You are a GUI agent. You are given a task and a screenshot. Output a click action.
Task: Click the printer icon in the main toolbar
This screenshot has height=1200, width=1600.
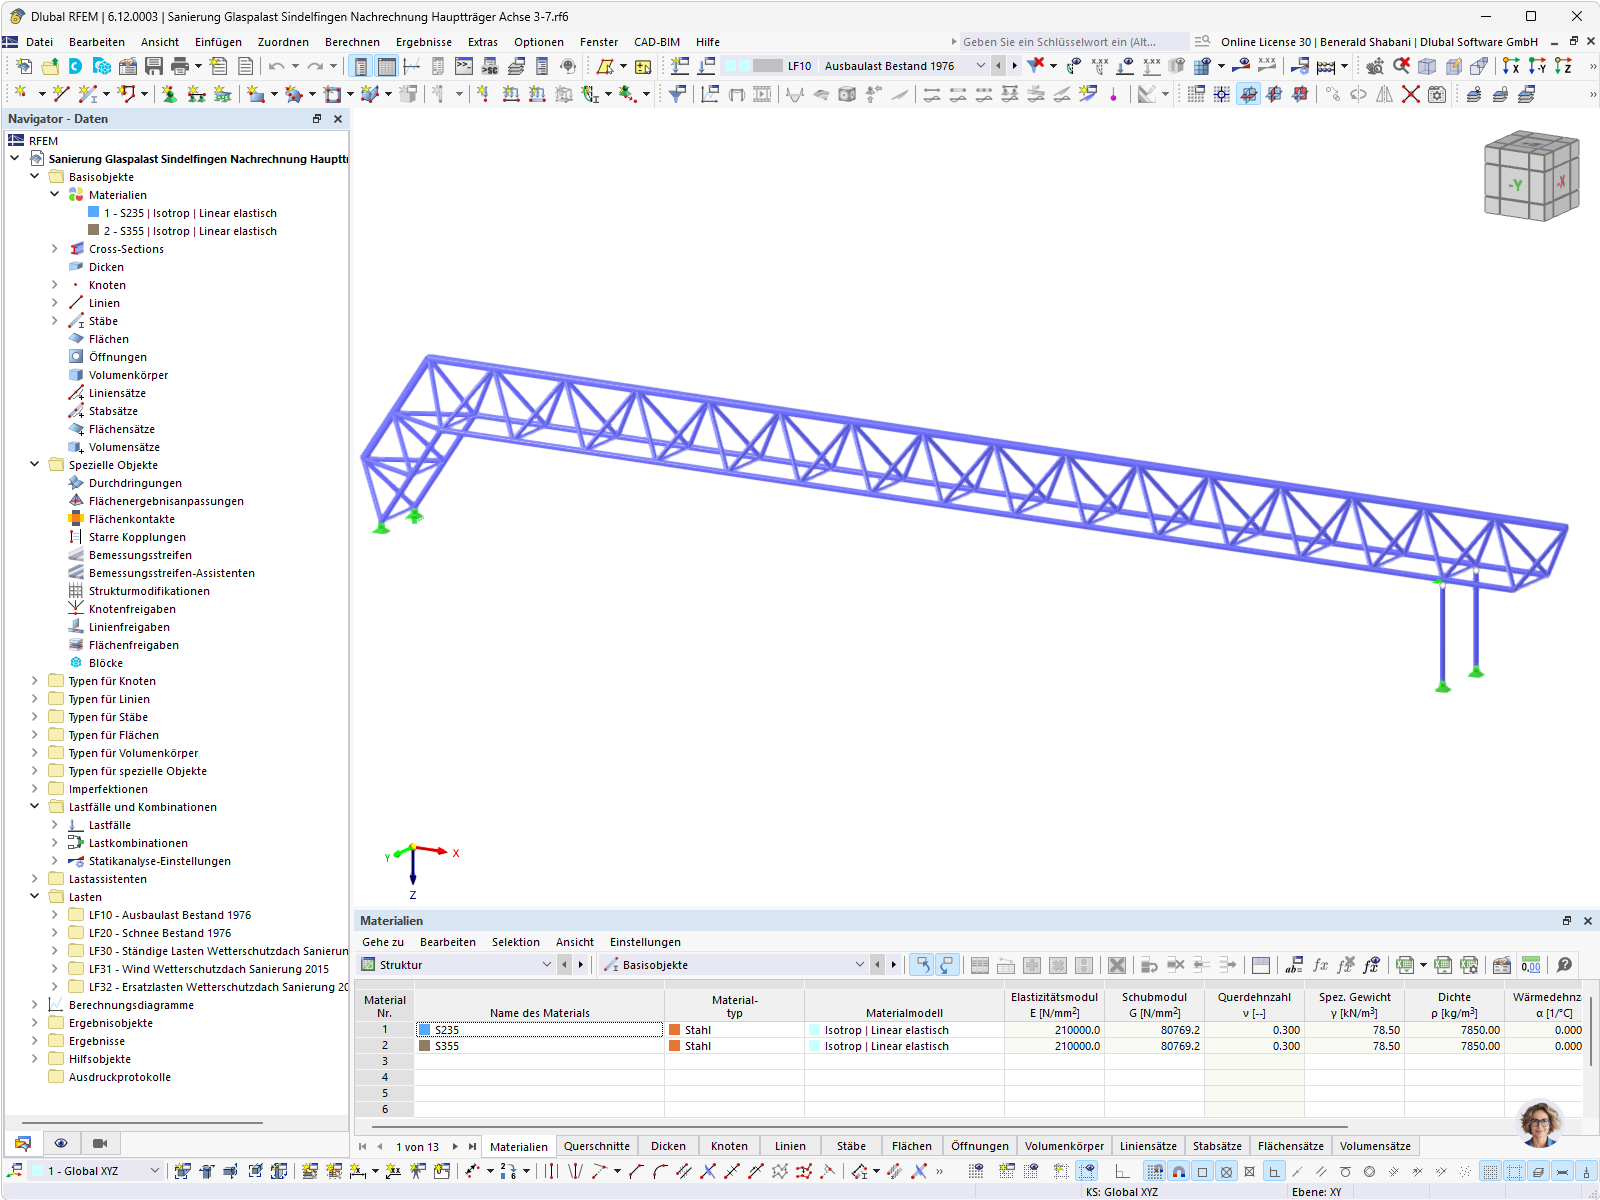point(179,65)
